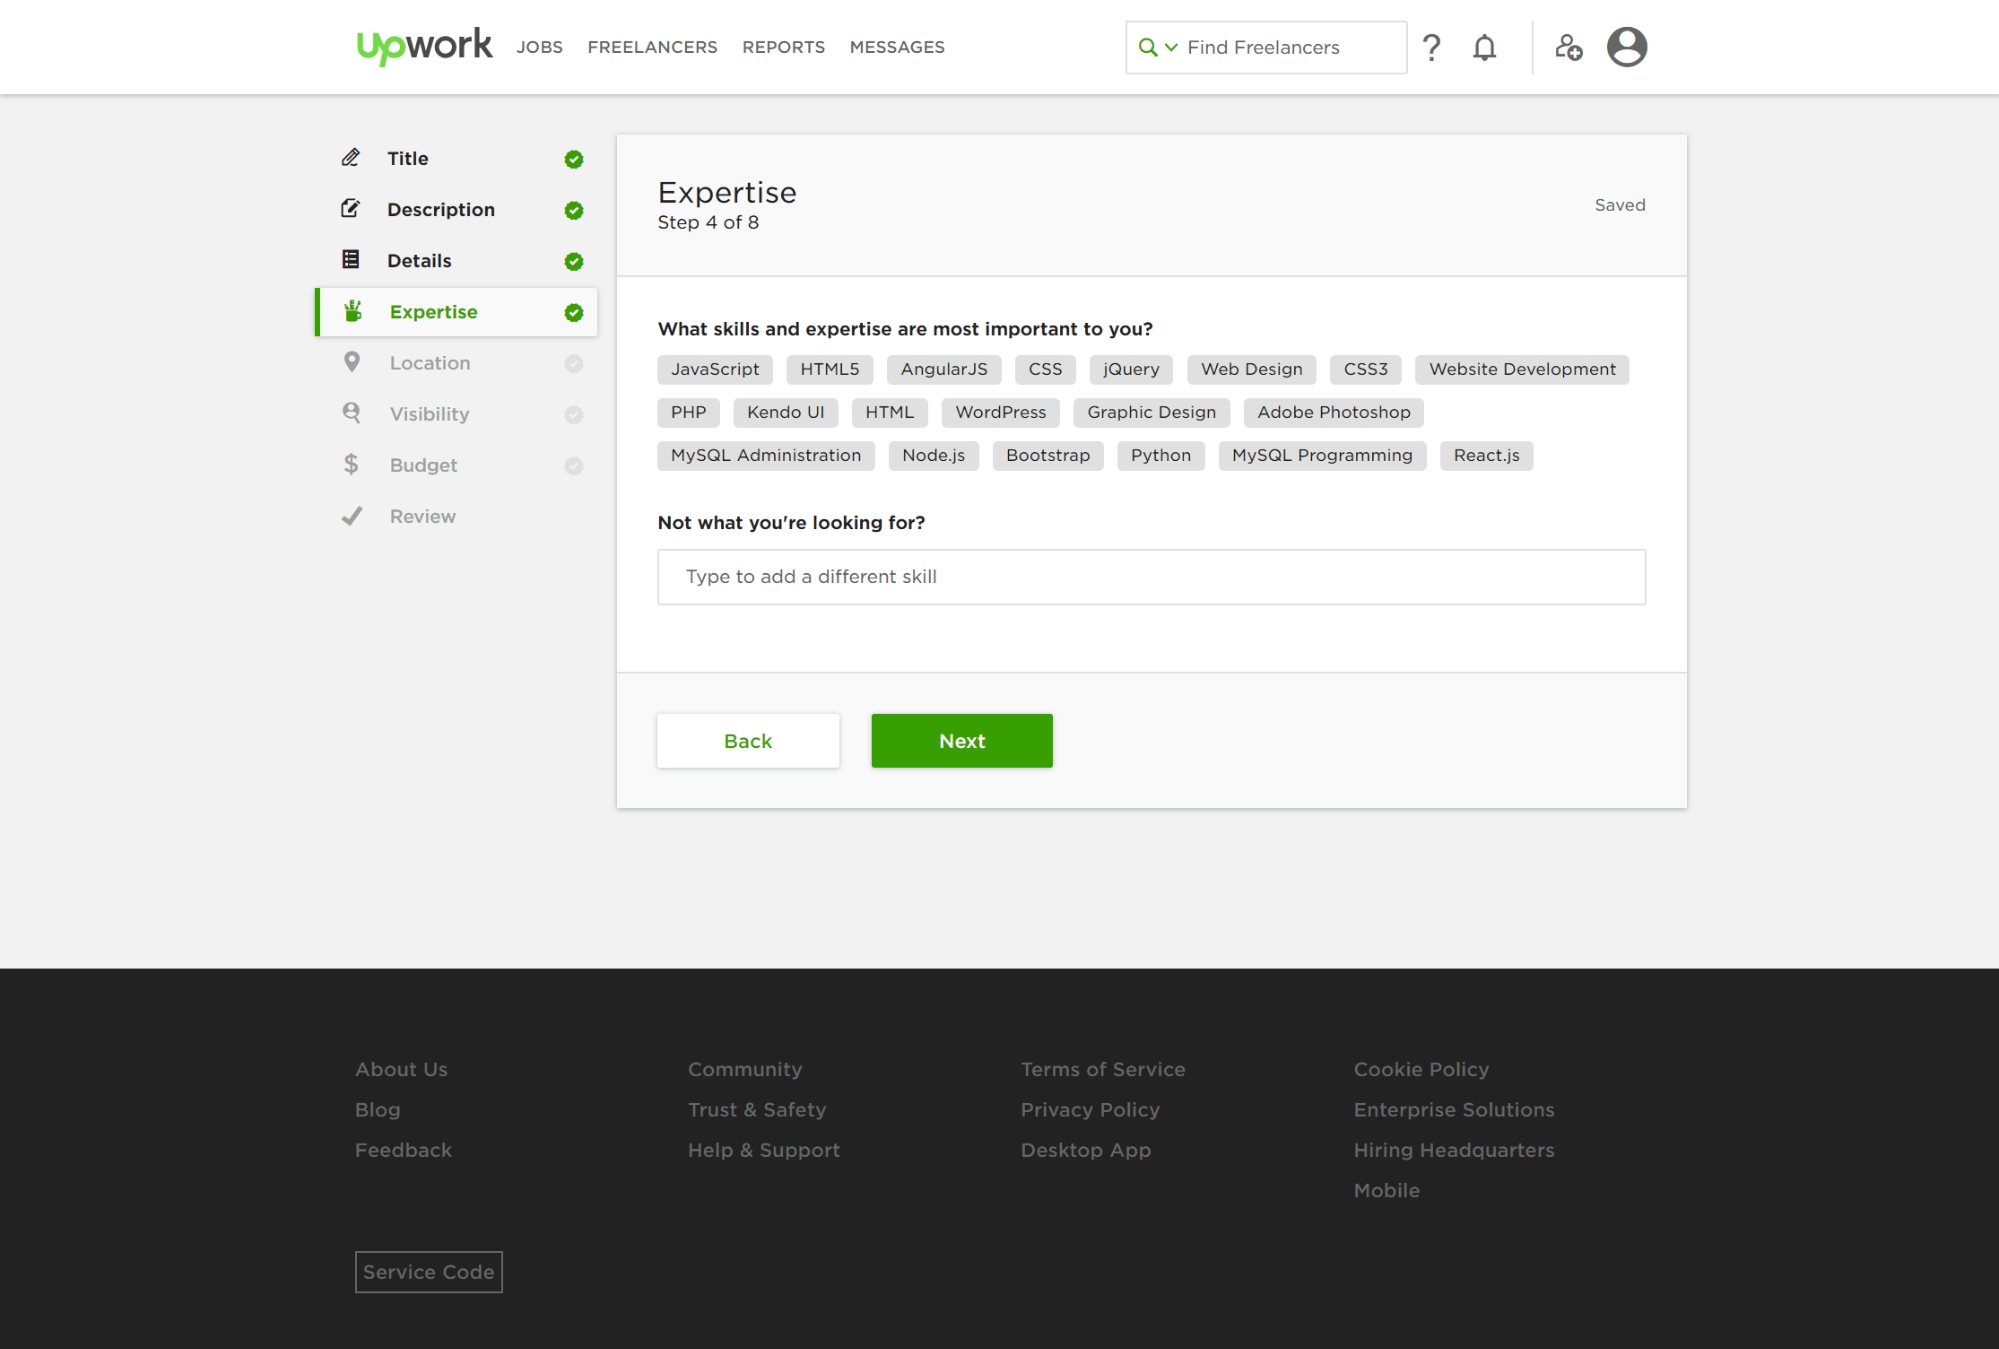
Task: Select the WordPress skill tag
Action: coord(1001,412)
